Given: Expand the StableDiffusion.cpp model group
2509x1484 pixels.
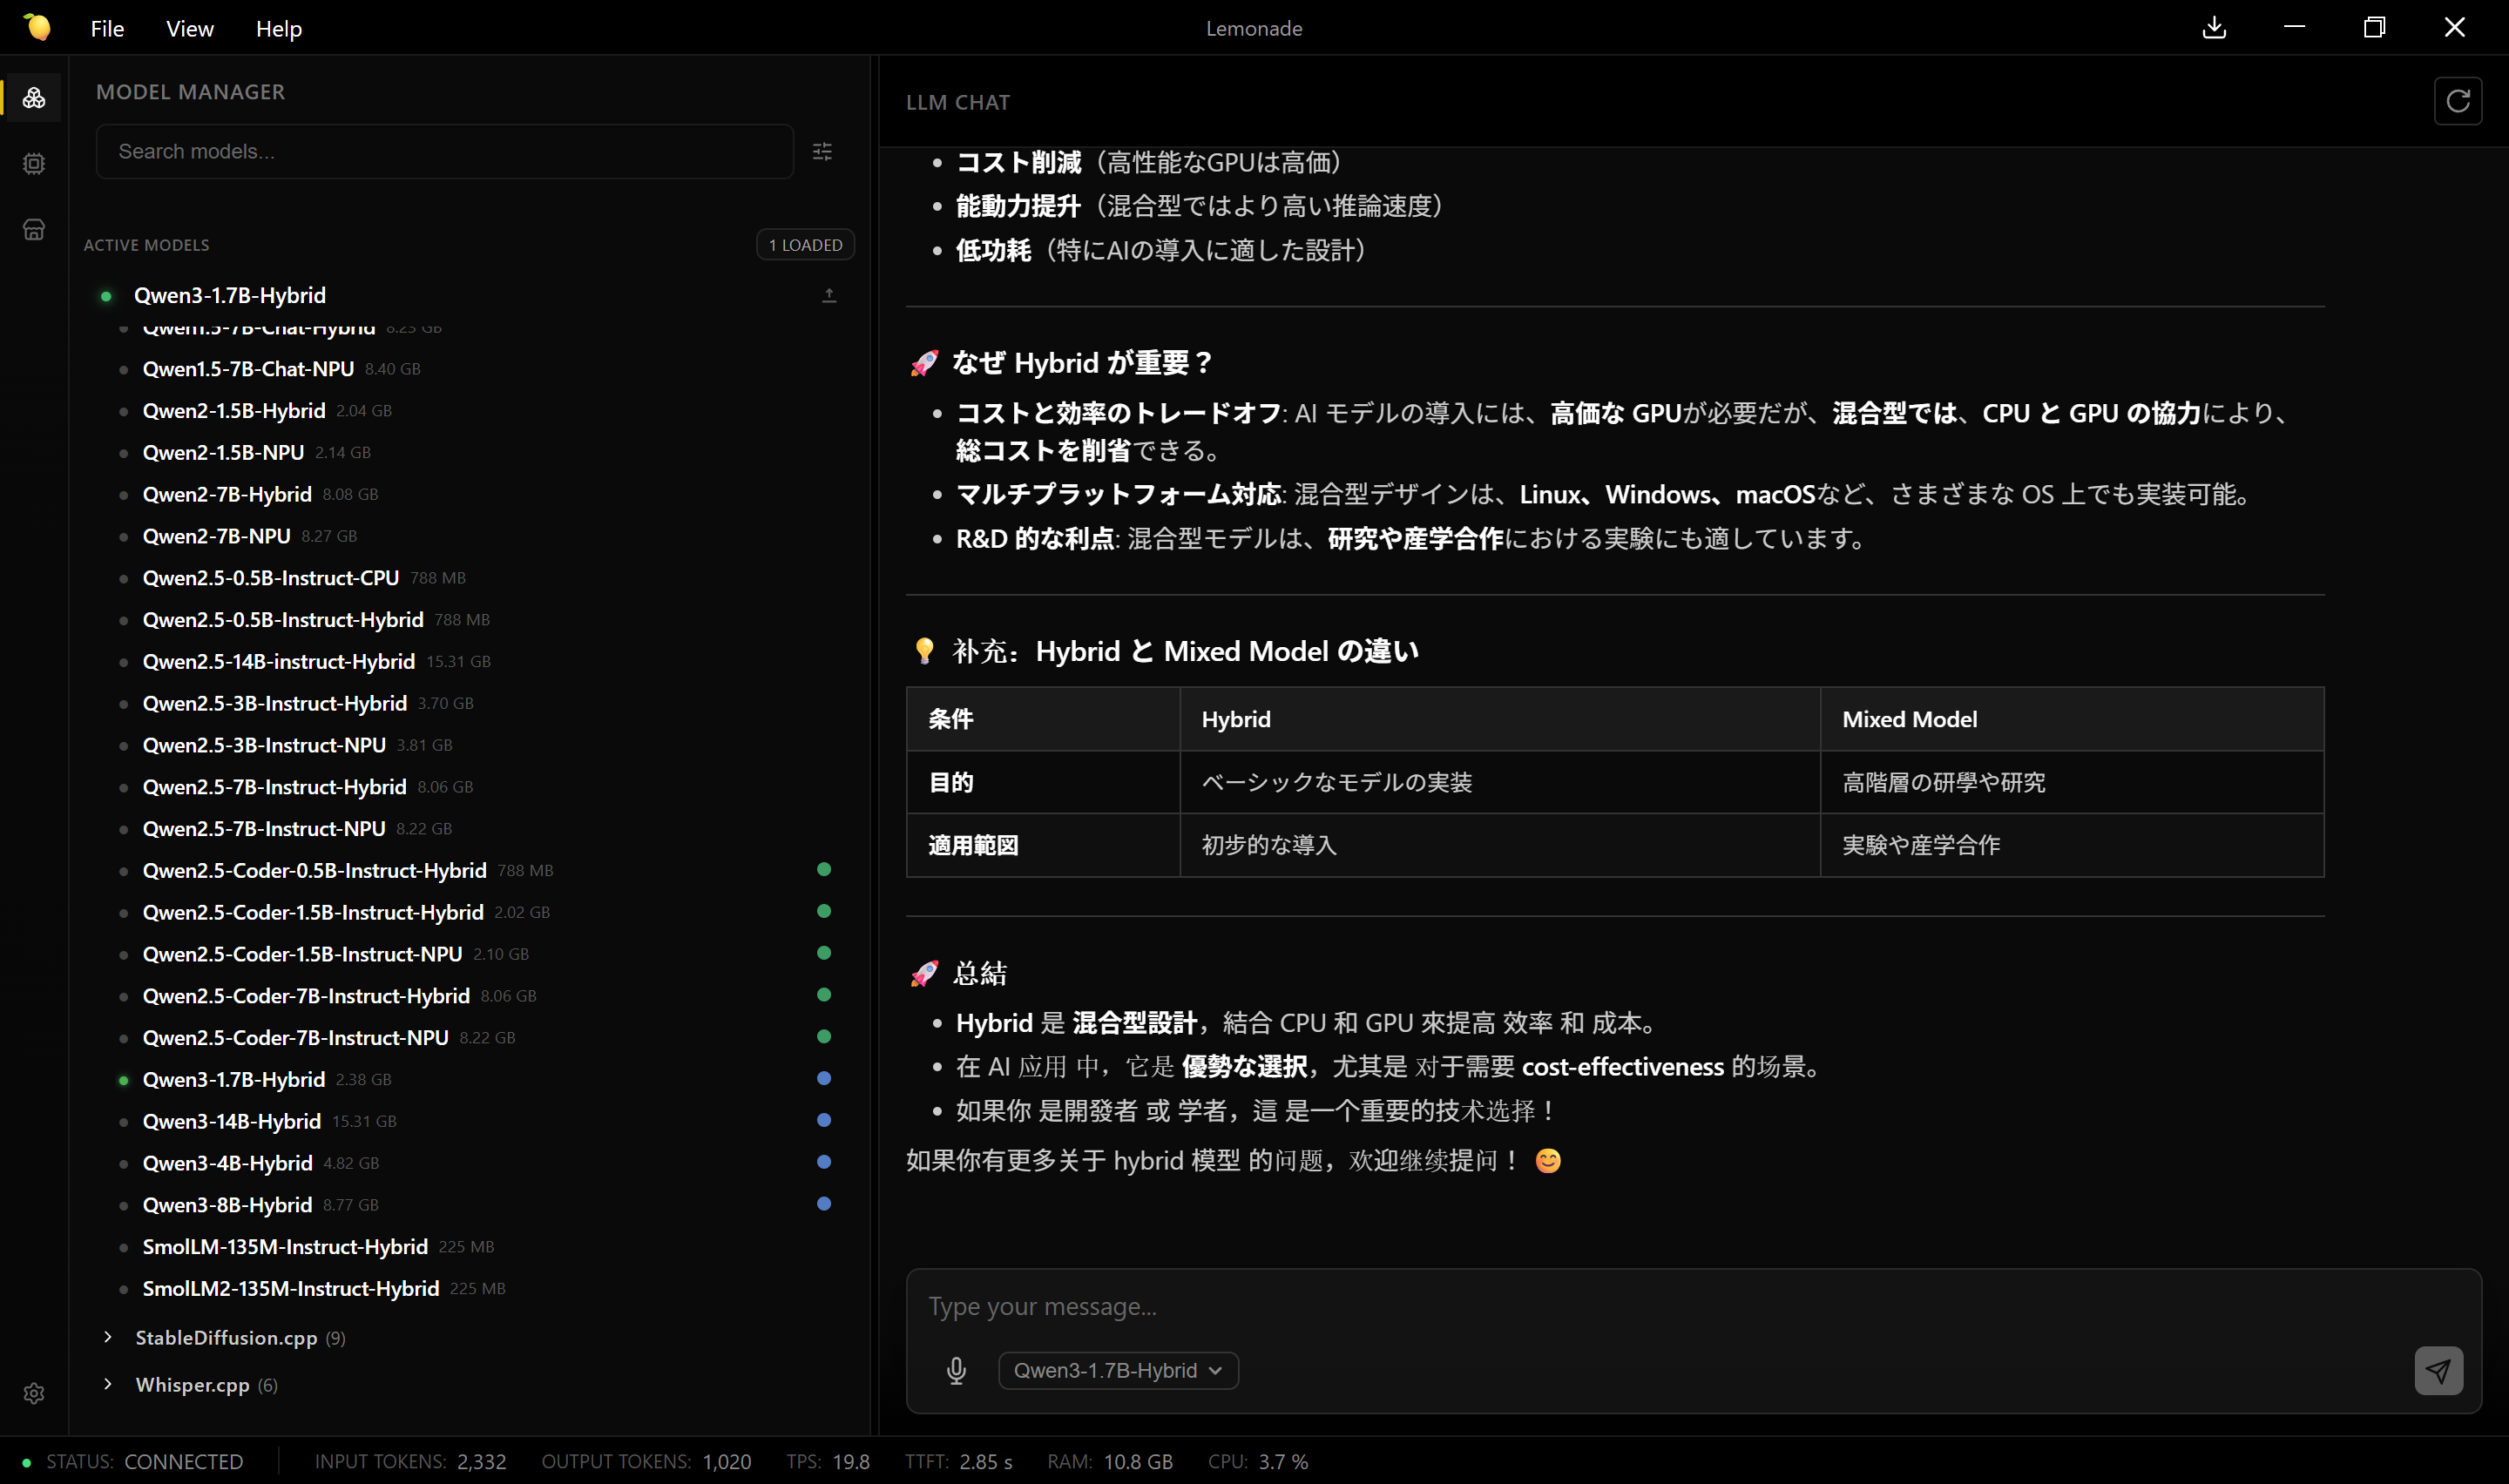Looking at the screenshot, I should point(225,1337).
